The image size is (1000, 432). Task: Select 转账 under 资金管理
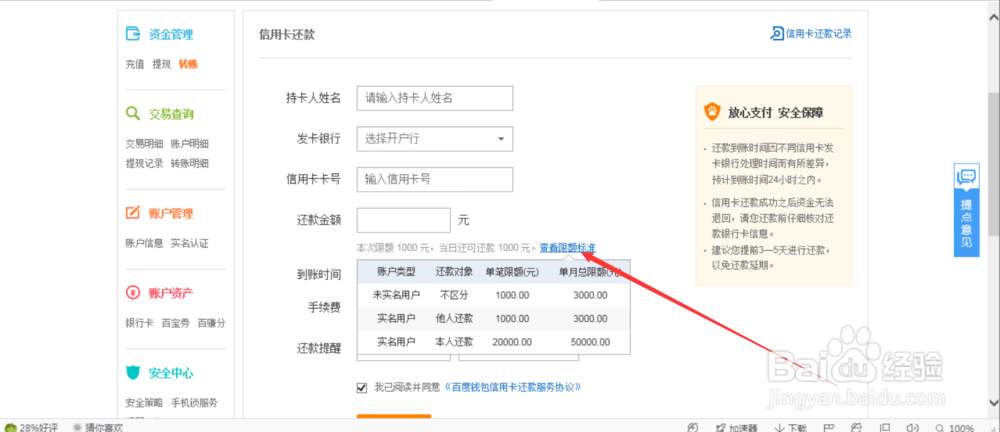pos(189,64)
